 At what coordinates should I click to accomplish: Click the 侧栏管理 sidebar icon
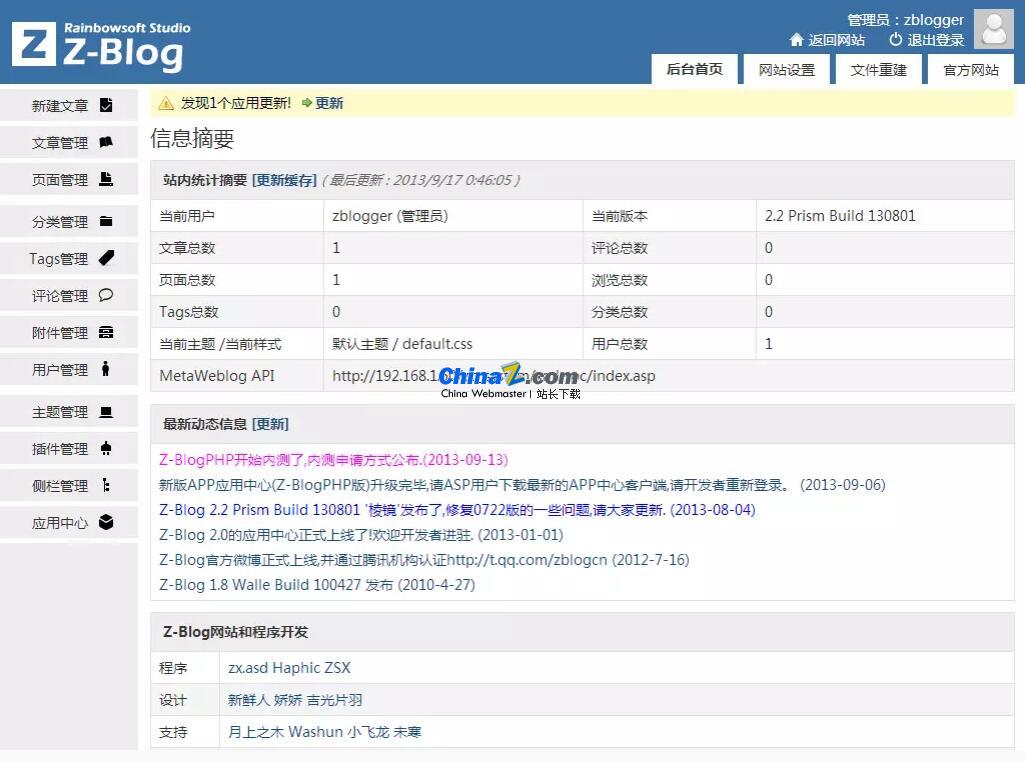click(106, 486)
